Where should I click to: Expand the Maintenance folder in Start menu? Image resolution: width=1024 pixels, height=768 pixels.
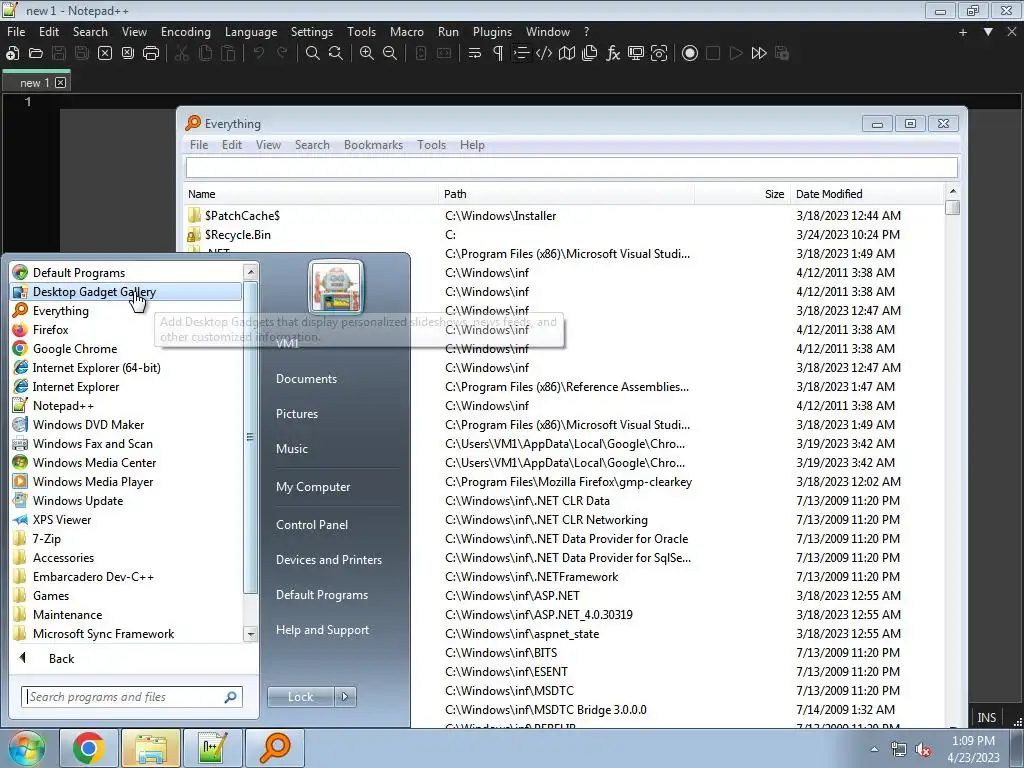click(126, 615)
